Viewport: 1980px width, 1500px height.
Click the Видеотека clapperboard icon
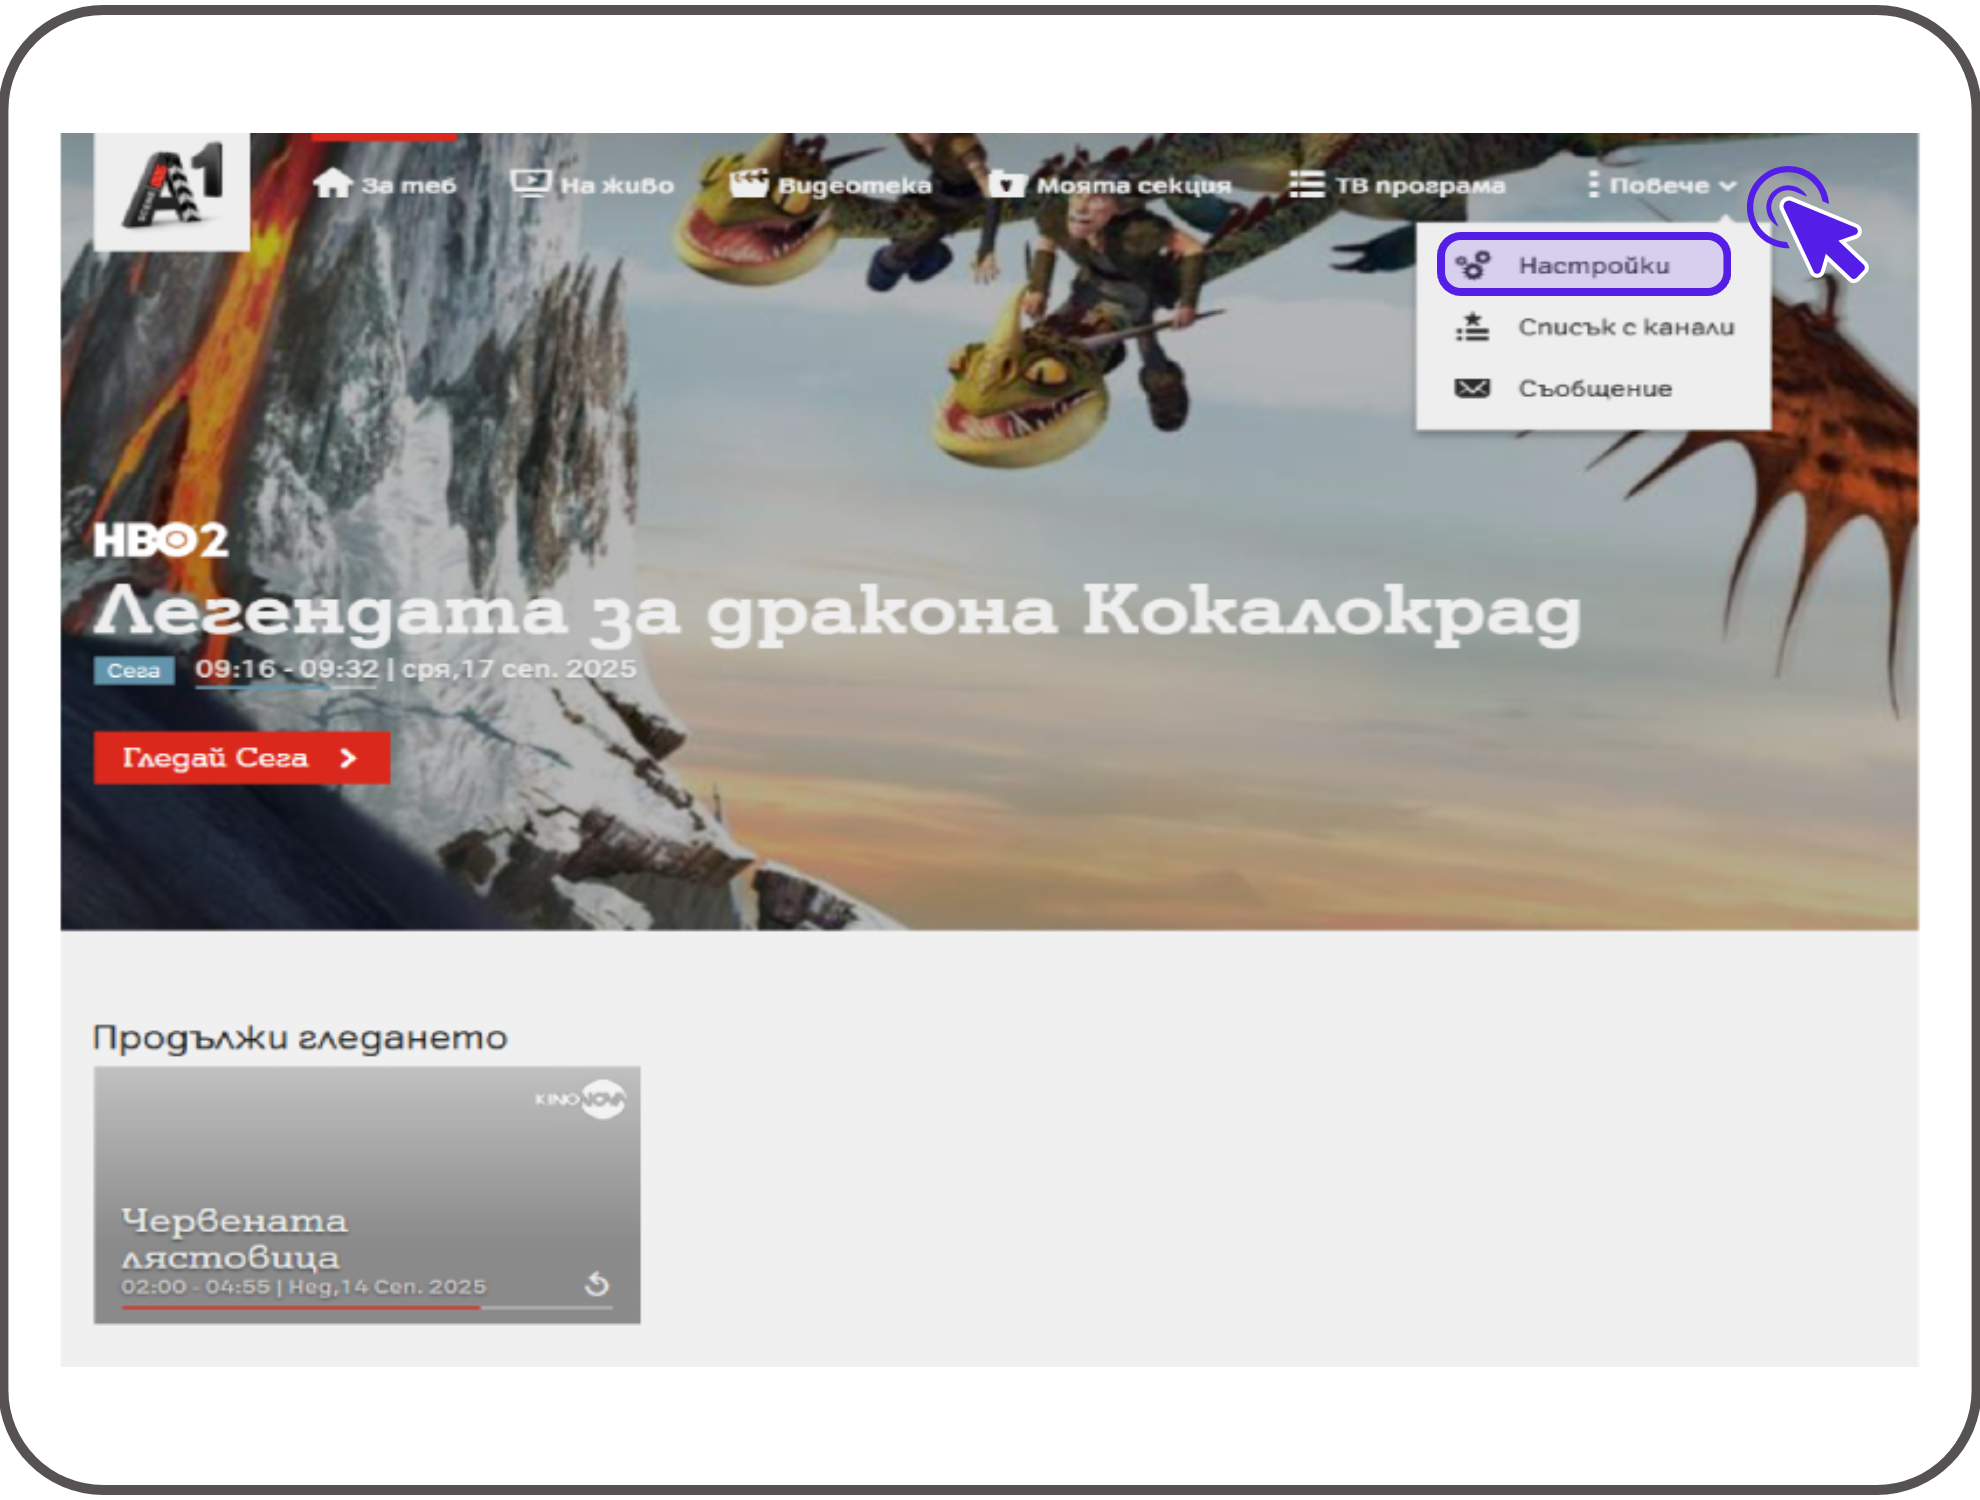coord(748,183)
